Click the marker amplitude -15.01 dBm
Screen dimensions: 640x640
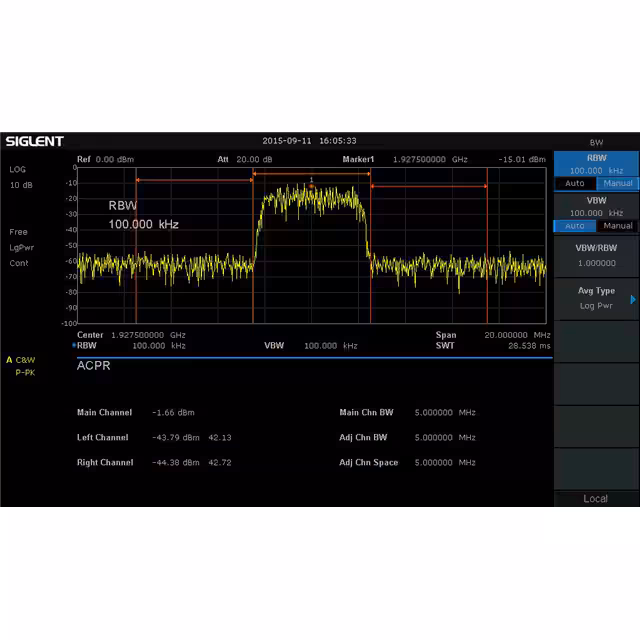tap(522, 159)
